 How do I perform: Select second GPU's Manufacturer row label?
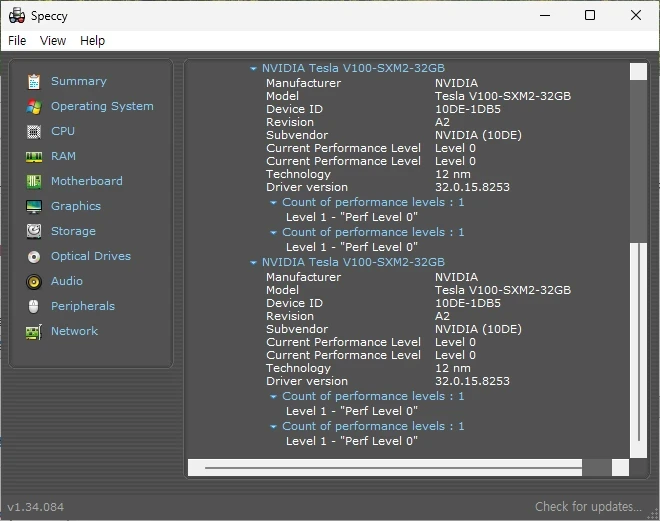[303, 277]
